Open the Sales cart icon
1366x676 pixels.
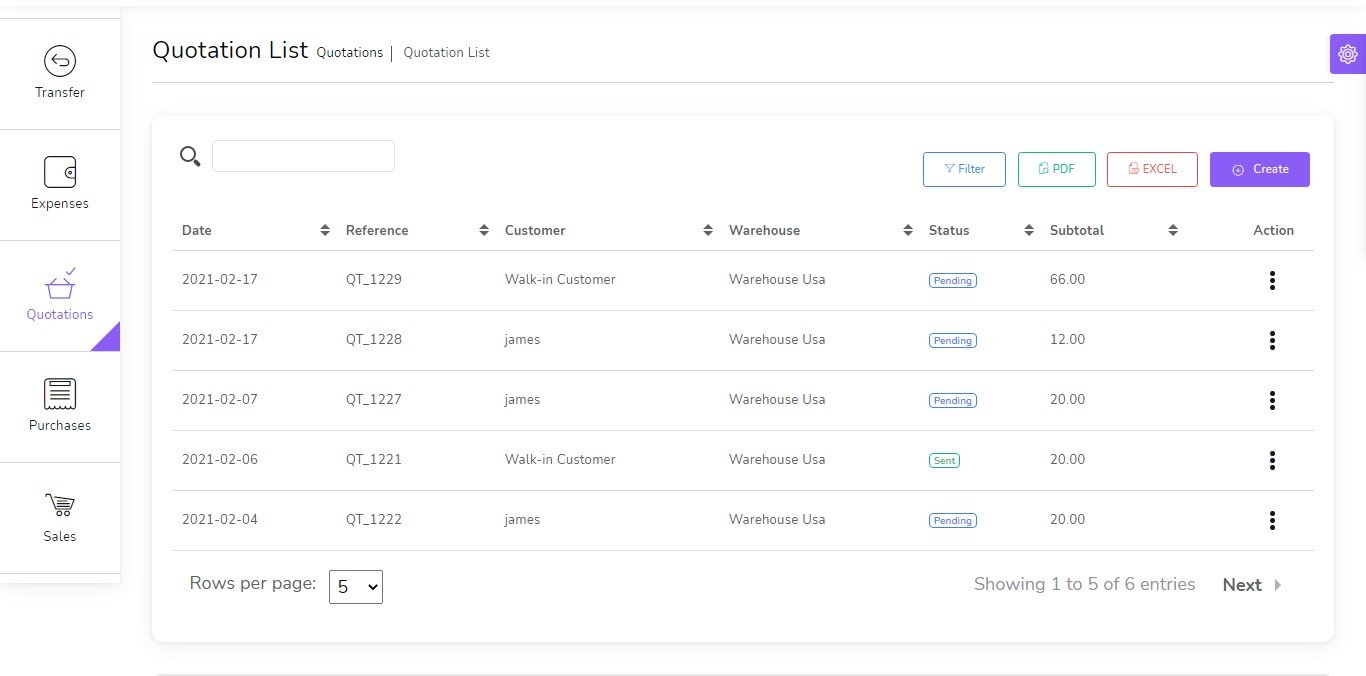[x=60, y=505]
